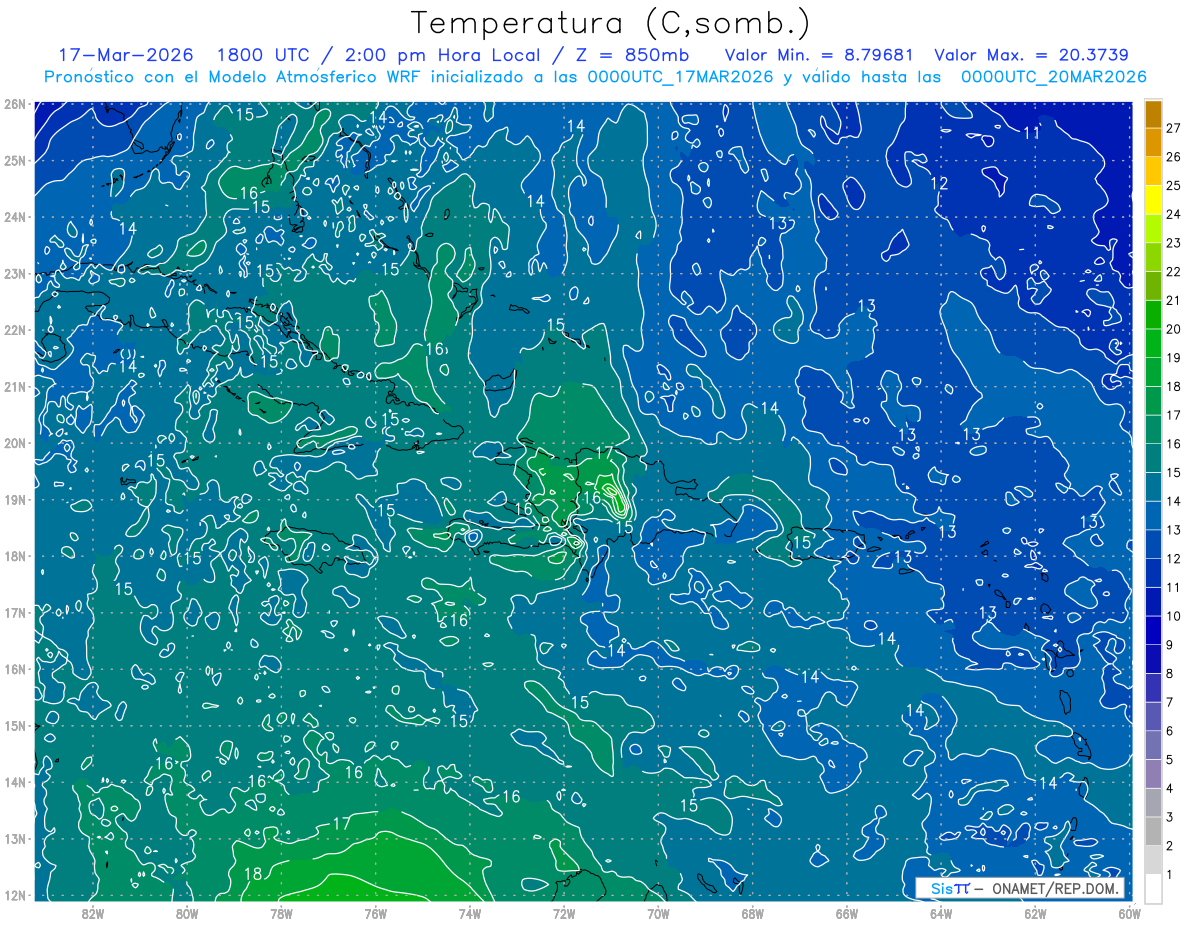The height and width of the screenshot is (927, 1200).
Task: Click the '17N' latitude axis label
Action: click(14, 612)
